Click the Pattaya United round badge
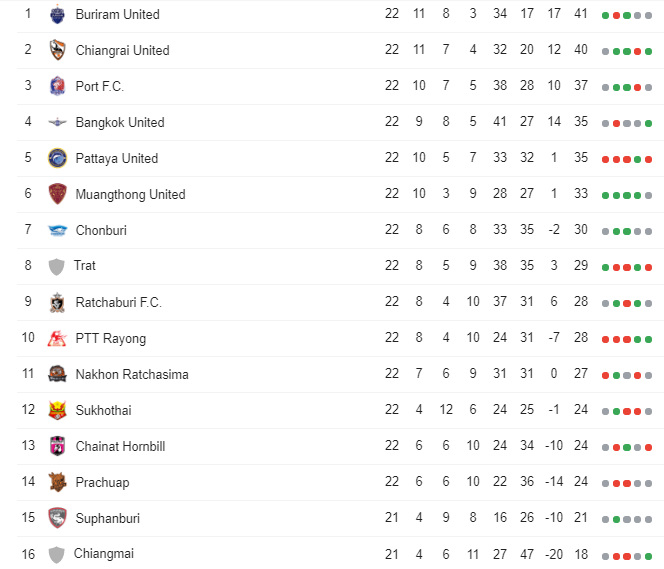This screenshot has height=569, width=664. (57, 158)
